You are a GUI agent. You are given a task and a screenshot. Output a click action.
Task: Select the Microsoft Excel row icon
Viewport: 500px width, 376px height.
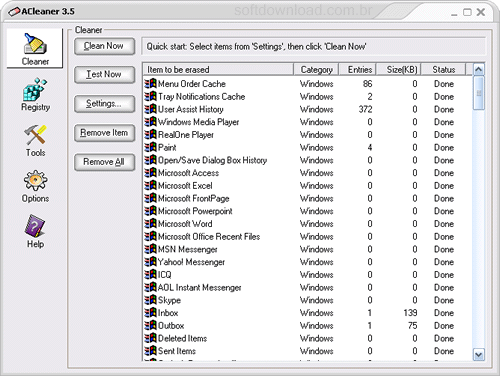pos(150,185)
